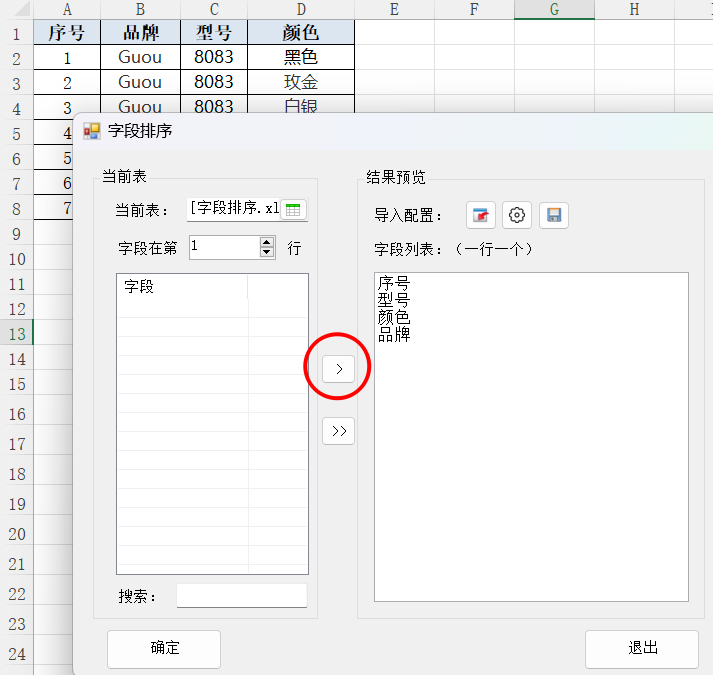Image resolution: width=713 pixels, height=675 pixels.
Task: Click cell C2 containing 8083
Action: pos(214,57)
